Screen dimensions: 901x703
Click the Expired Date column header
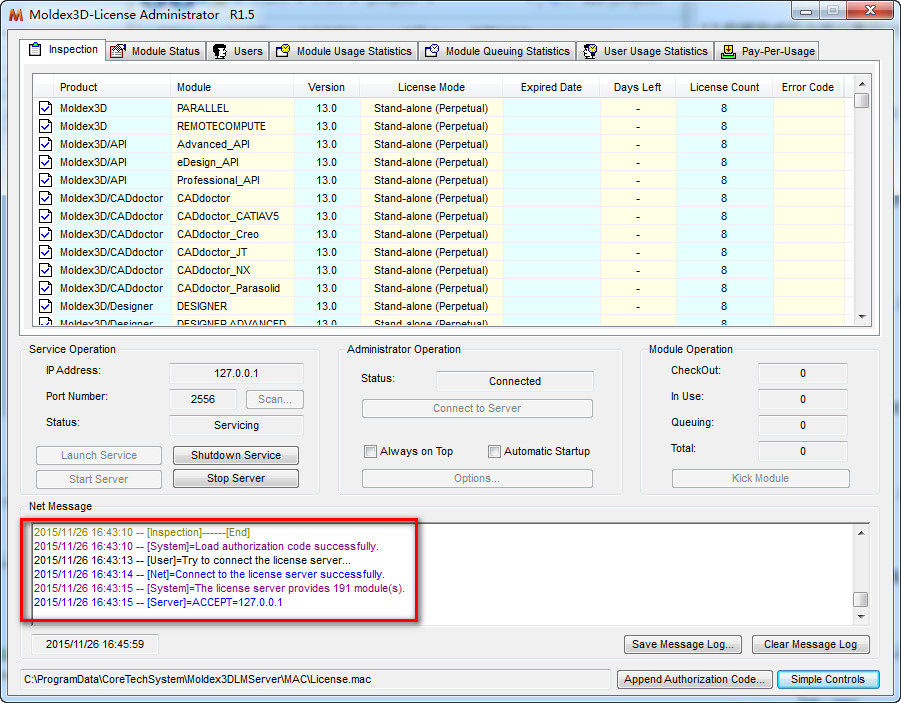[551, 87]
